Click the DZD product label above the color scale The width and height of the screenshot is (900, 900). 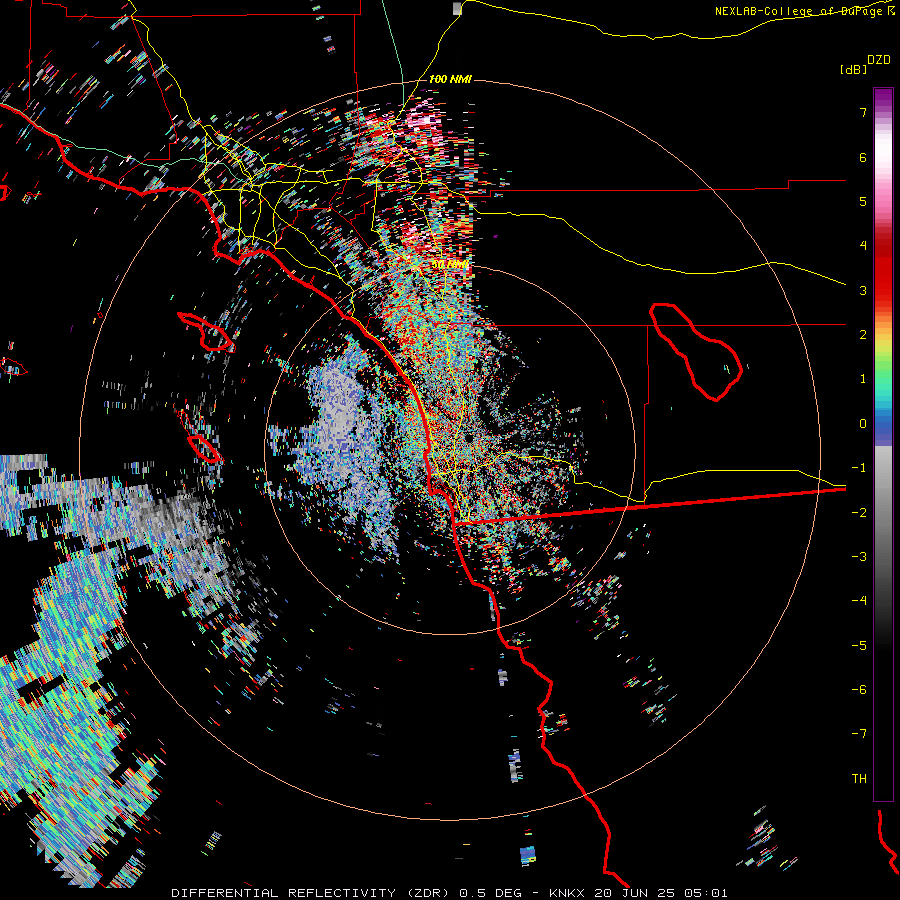pyautogui.click(x=879, y=60)
